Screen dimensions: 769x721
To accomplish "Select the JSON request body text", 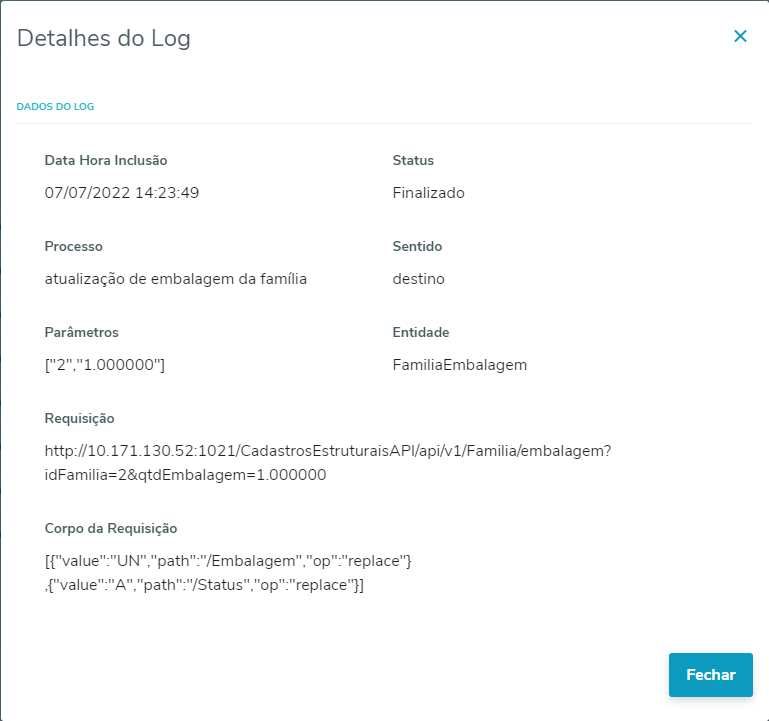I will pos(228,562).
